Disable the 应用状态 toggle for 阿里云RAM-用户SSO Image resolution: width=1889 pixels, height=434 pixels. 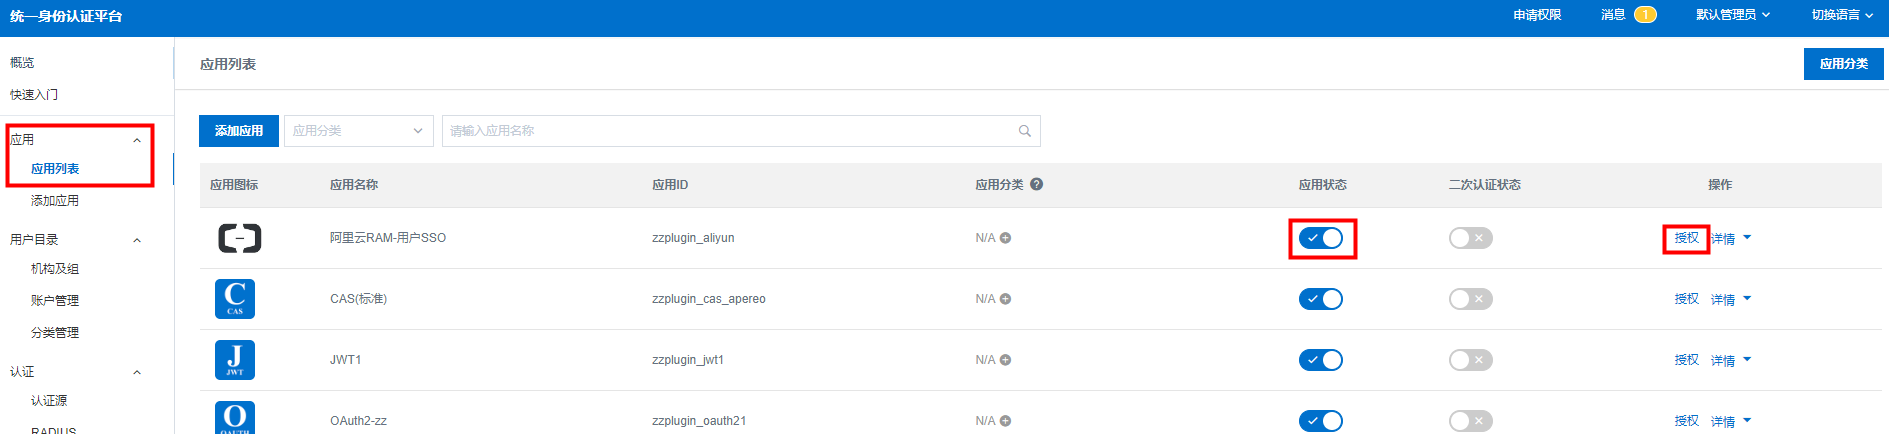pos(1320,238)
